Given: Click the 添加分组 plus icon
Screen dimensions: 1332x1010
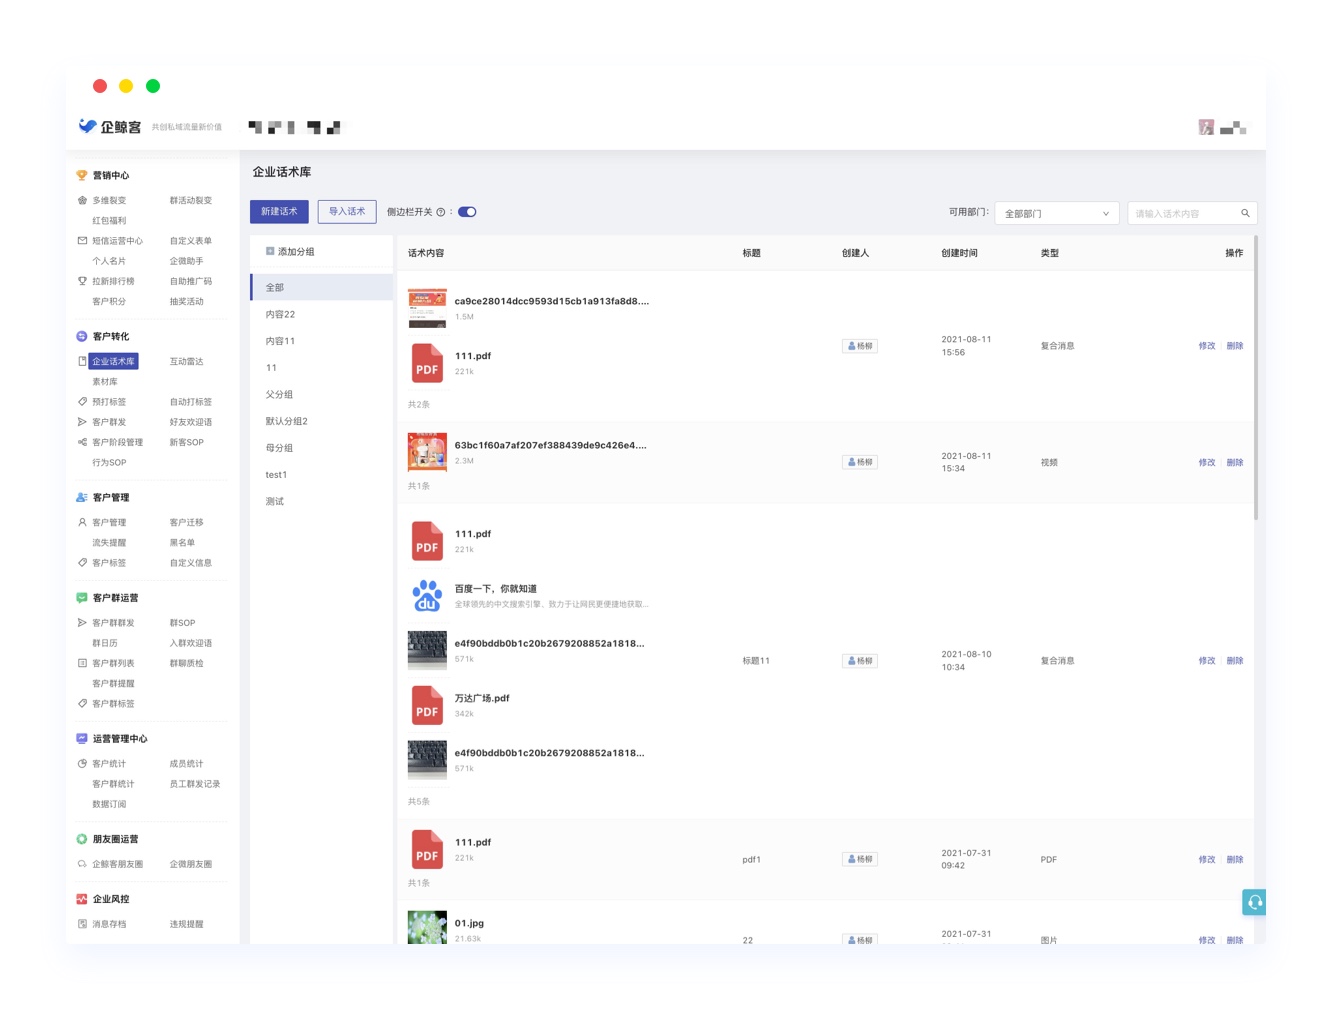Looking at the screenshot, I should click(270, 251).
